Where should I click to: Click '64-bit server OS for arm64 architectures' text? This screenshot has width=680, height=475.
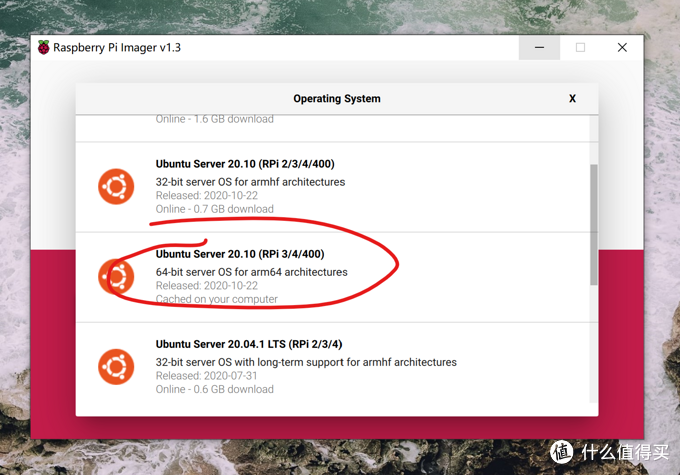click(x=252, y=272)
